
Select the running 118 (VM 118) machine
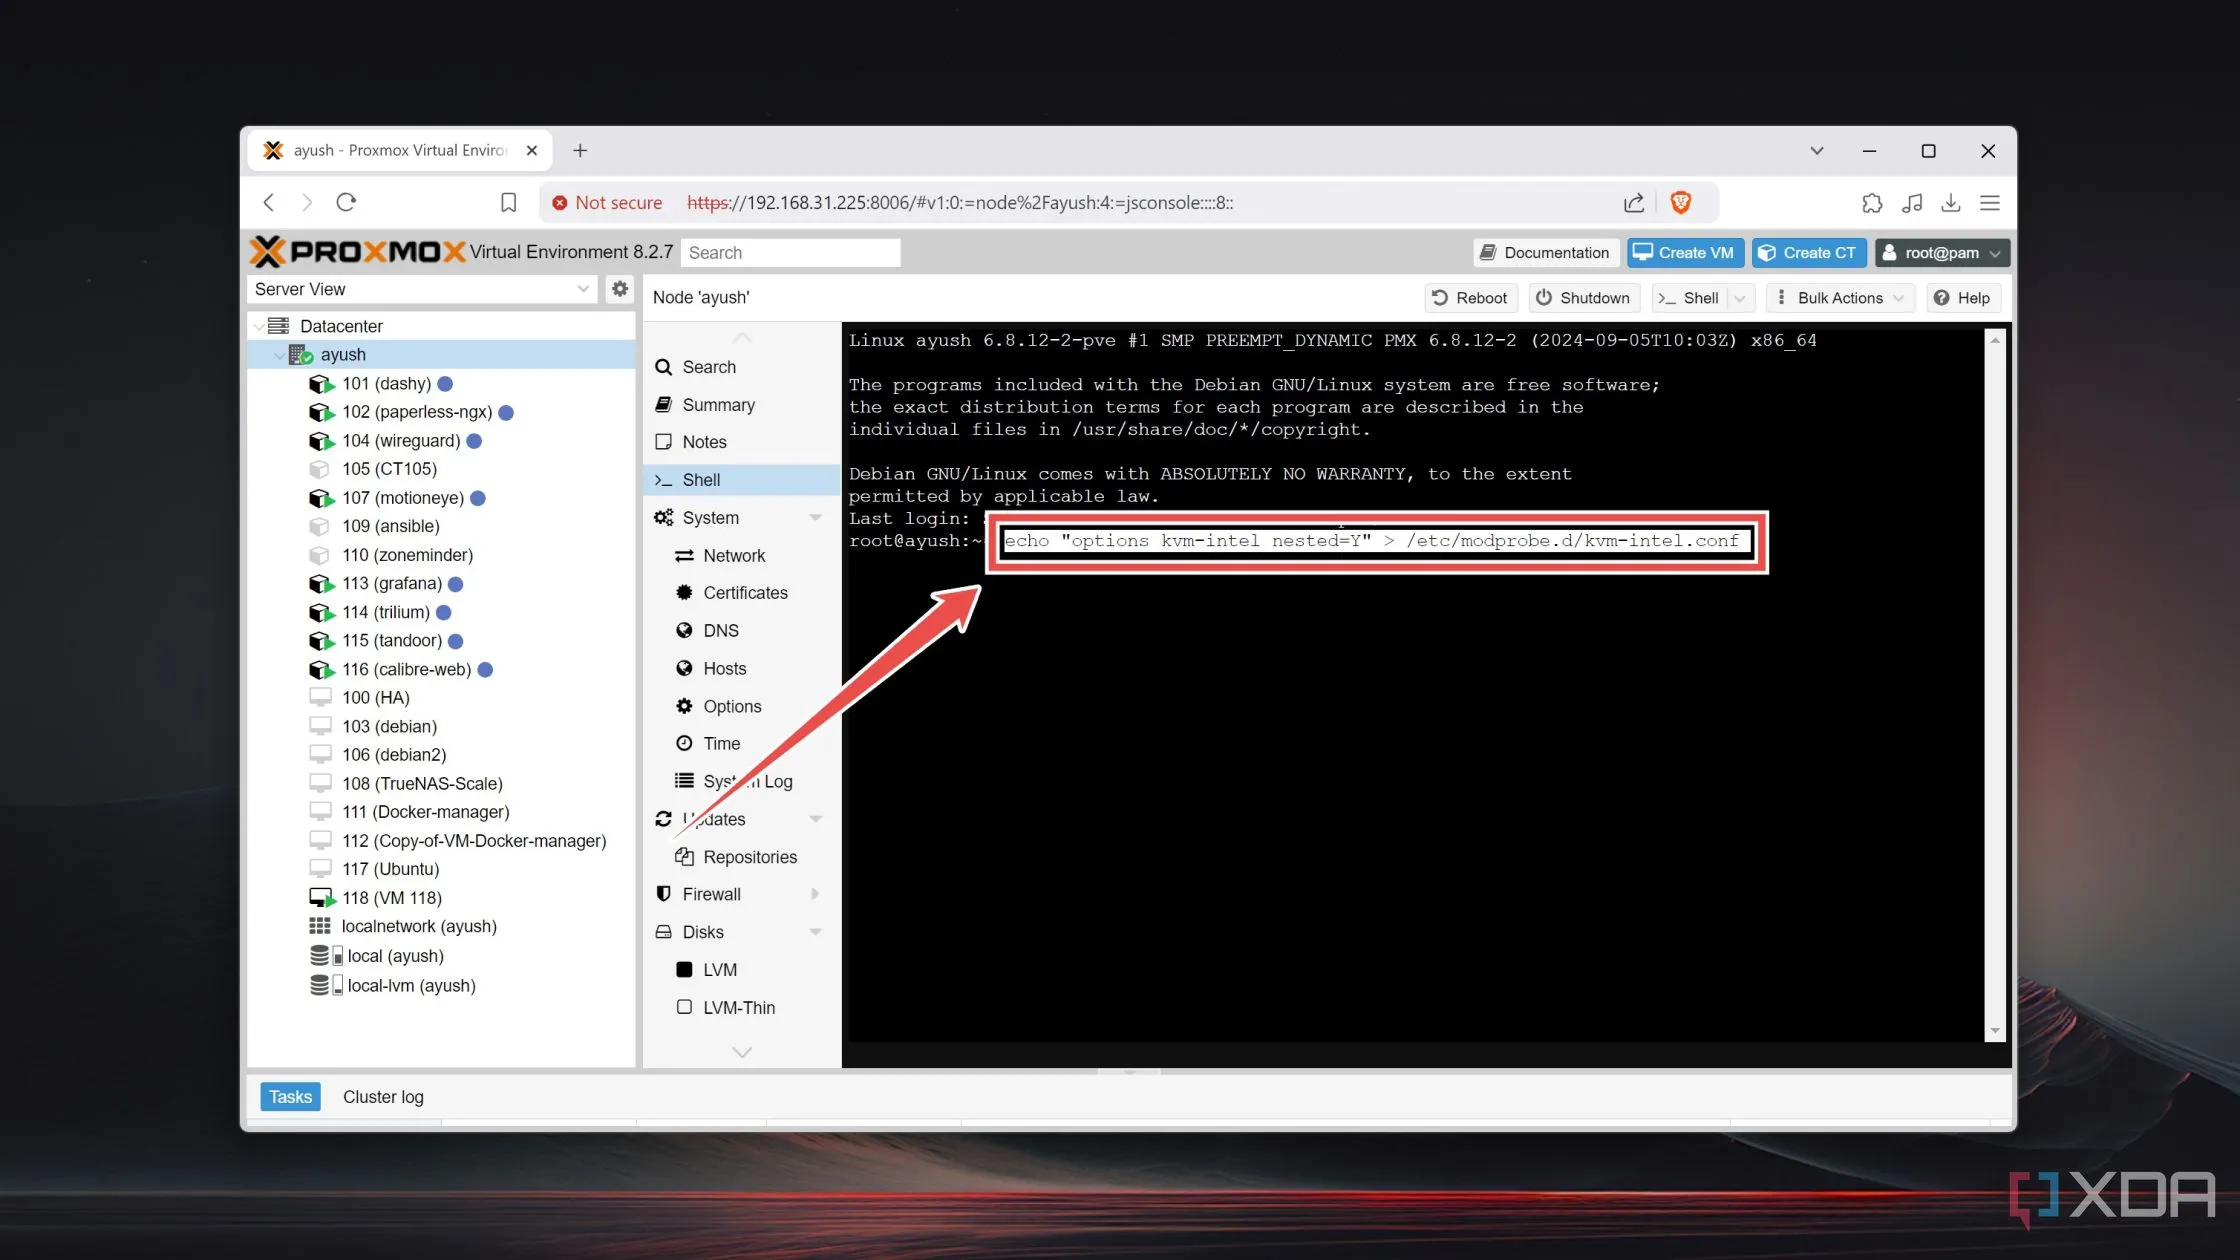tap(391, 898)
